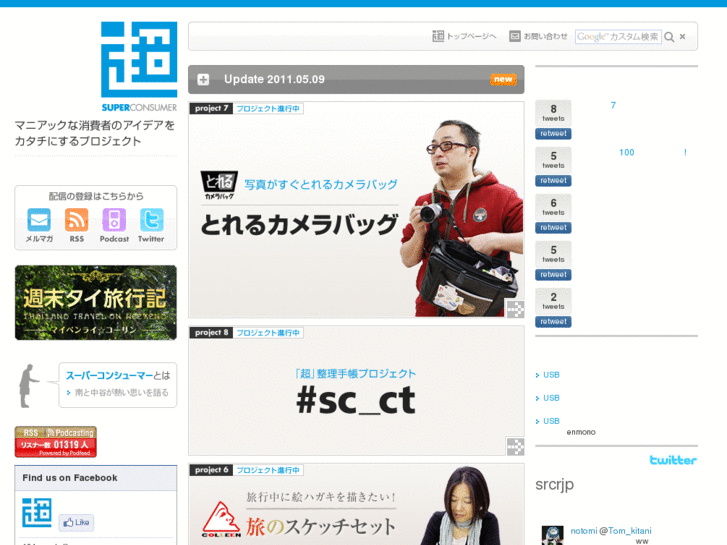Click the 6 tweets counter
The image size is (727, 545).
tap(553, 207)
